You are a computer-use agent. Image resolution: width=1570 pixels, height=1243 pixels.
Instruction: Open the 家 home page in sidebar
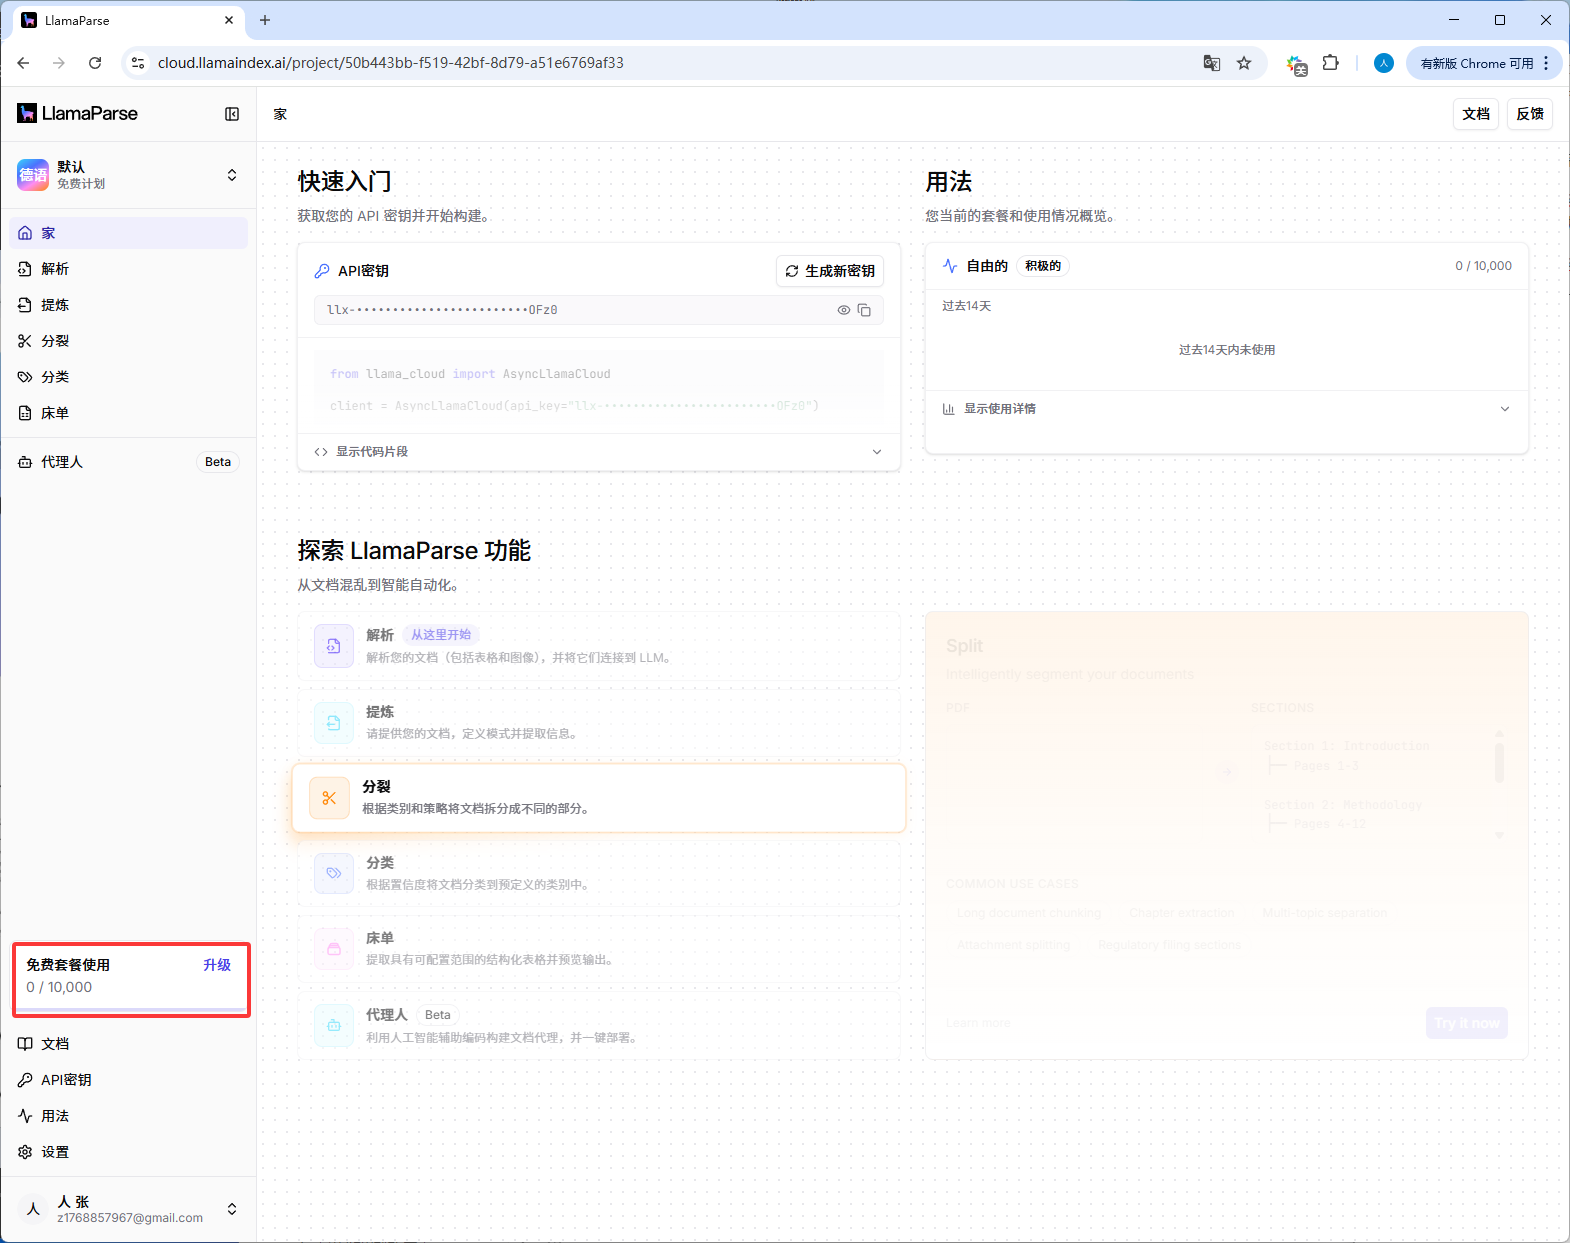128,233
